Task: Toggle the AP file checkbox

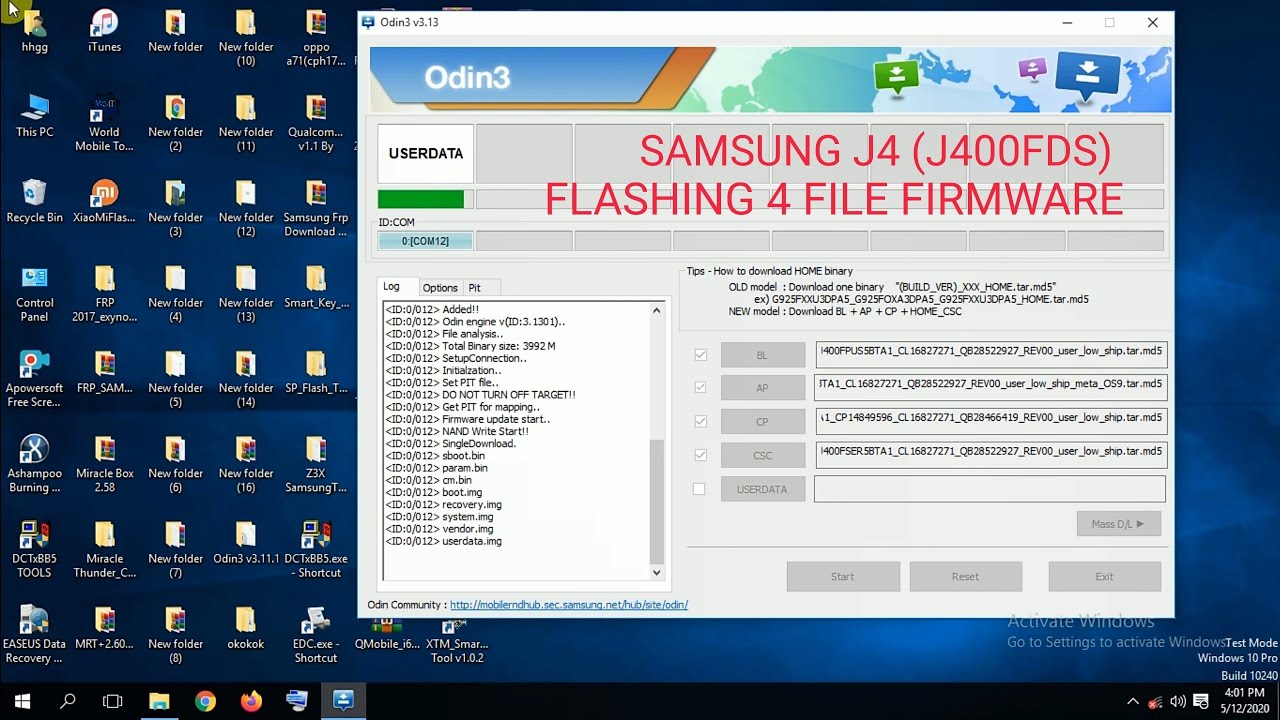Action: tap(700, 387)
